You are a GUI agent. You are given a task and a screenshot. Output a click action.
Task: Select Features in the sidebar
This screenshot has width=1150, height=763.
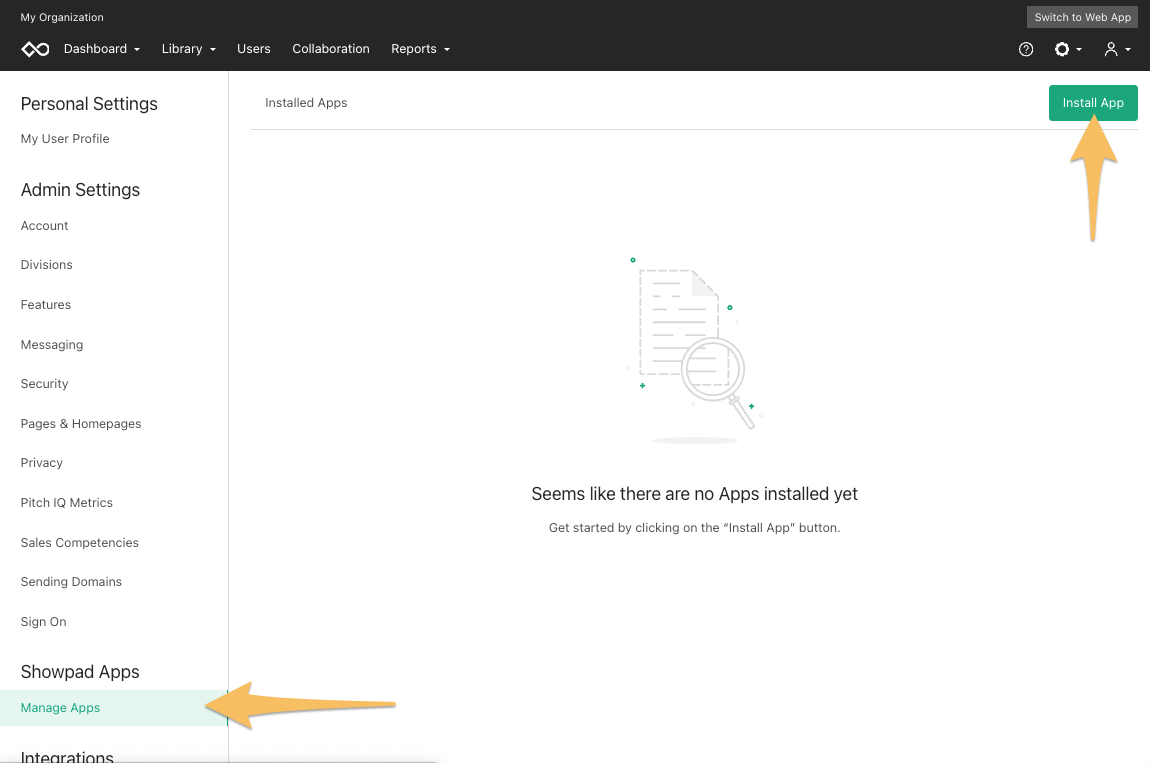tap(46, 304)
